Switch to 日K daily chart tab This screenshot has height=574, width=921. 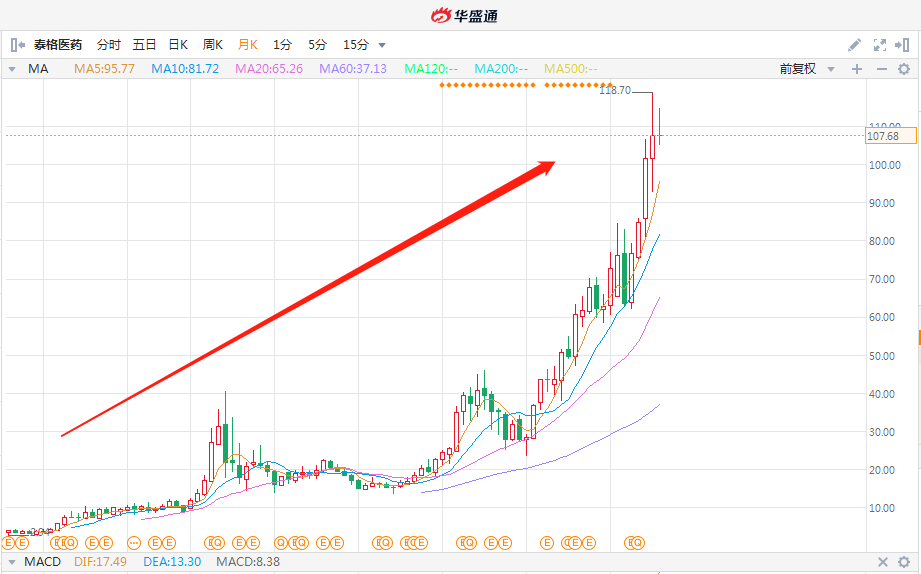coord(178,45)
